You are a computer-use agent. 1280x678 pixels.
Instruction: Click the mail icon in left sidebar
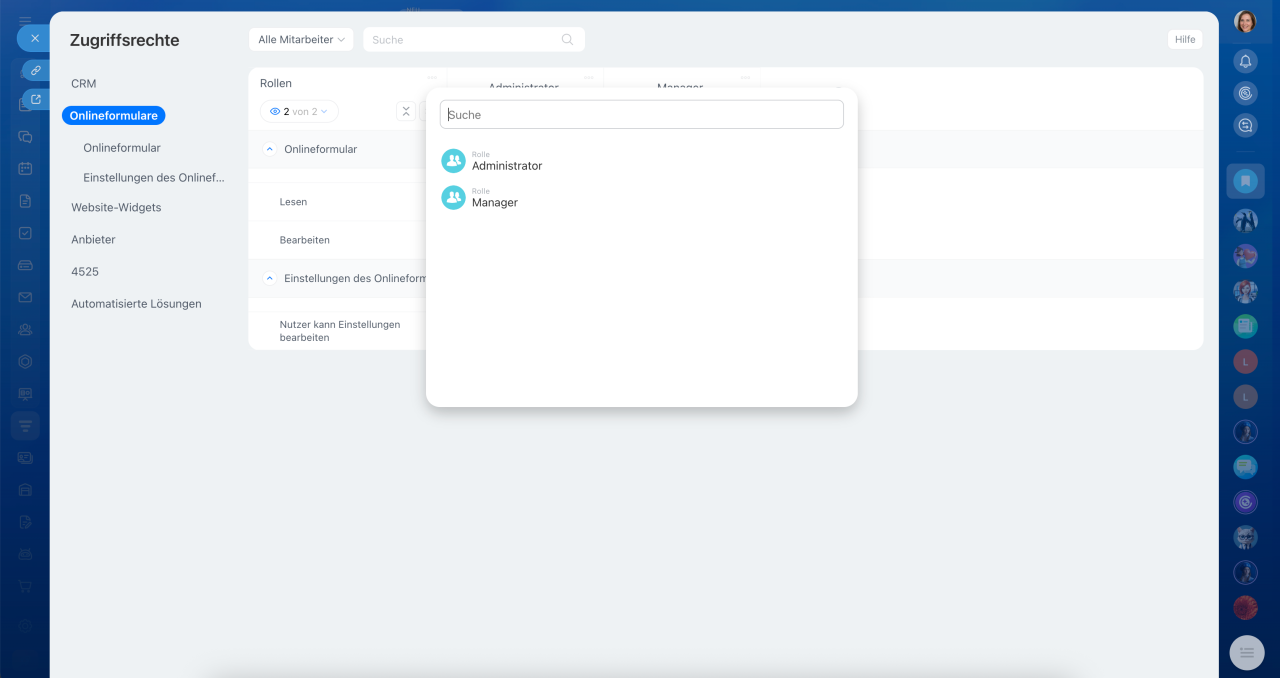[25, 297]
